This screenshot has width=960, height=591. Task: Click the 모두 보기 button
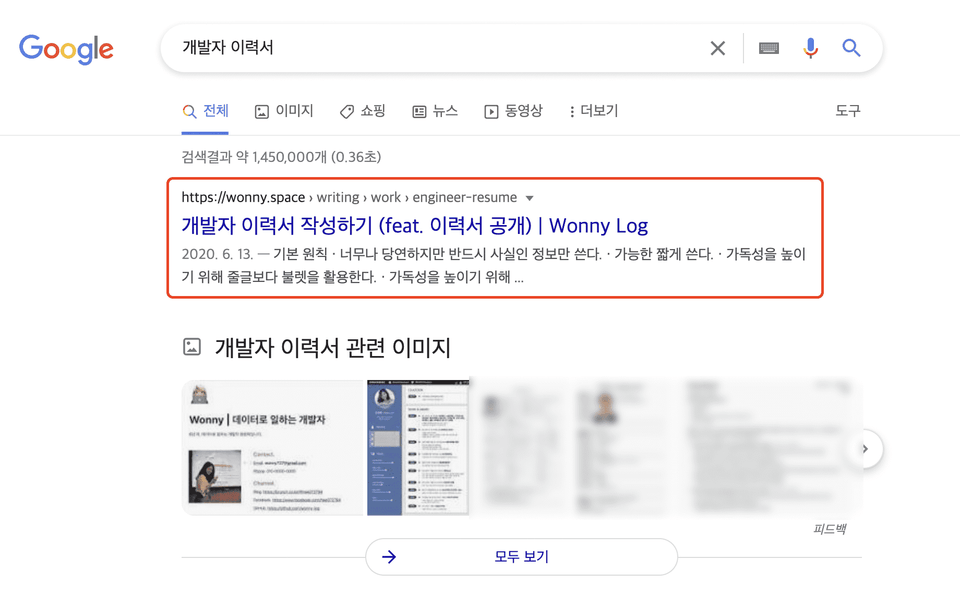522,557
